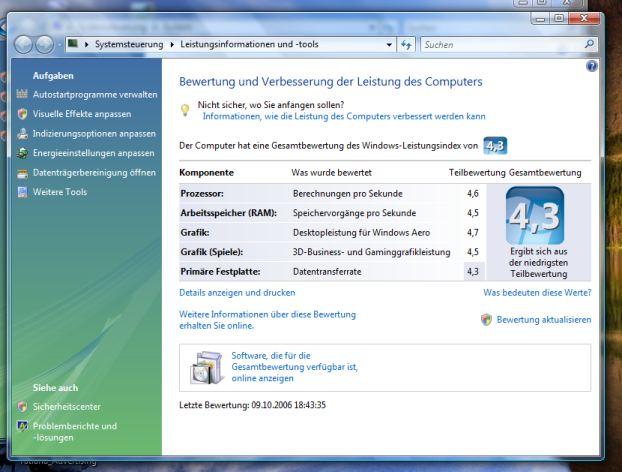Click the Forward navigation arrow button

(44, 44)
